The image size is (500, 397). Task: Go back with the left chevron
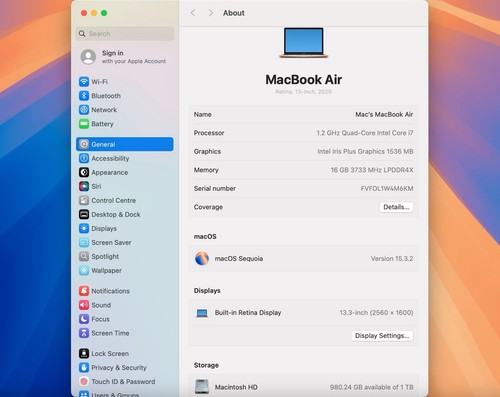coord(193,13)
